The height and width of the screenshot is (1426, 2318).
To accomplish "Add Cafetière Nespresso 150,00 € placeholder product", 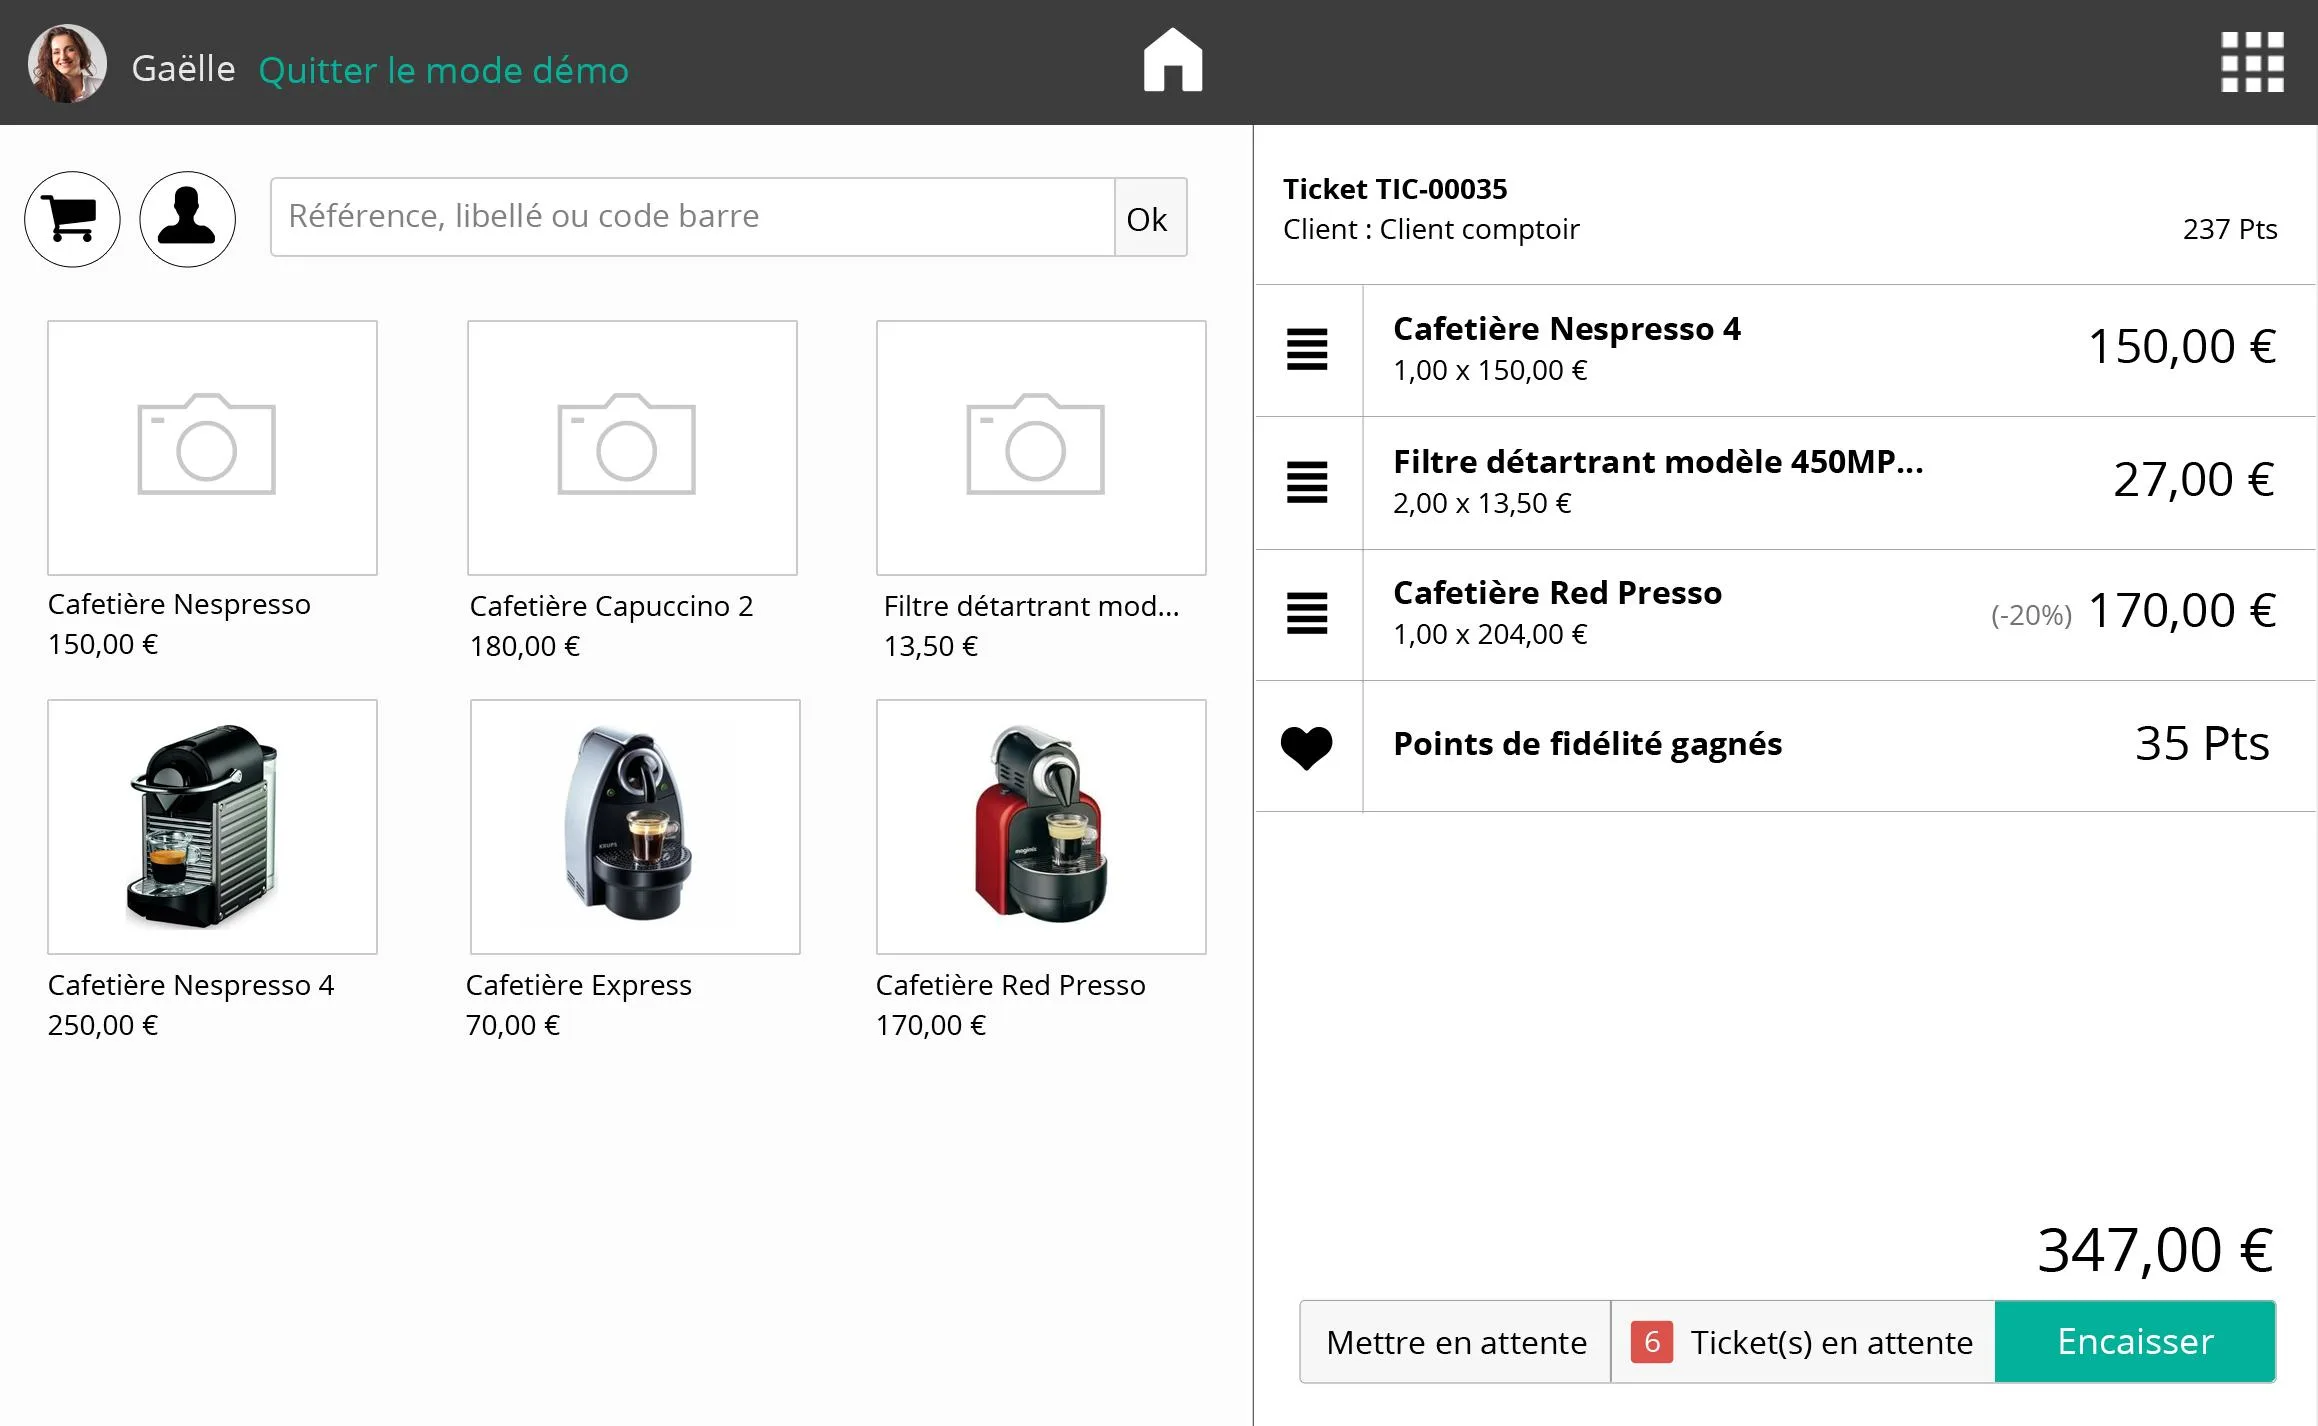I will (212, 448).
